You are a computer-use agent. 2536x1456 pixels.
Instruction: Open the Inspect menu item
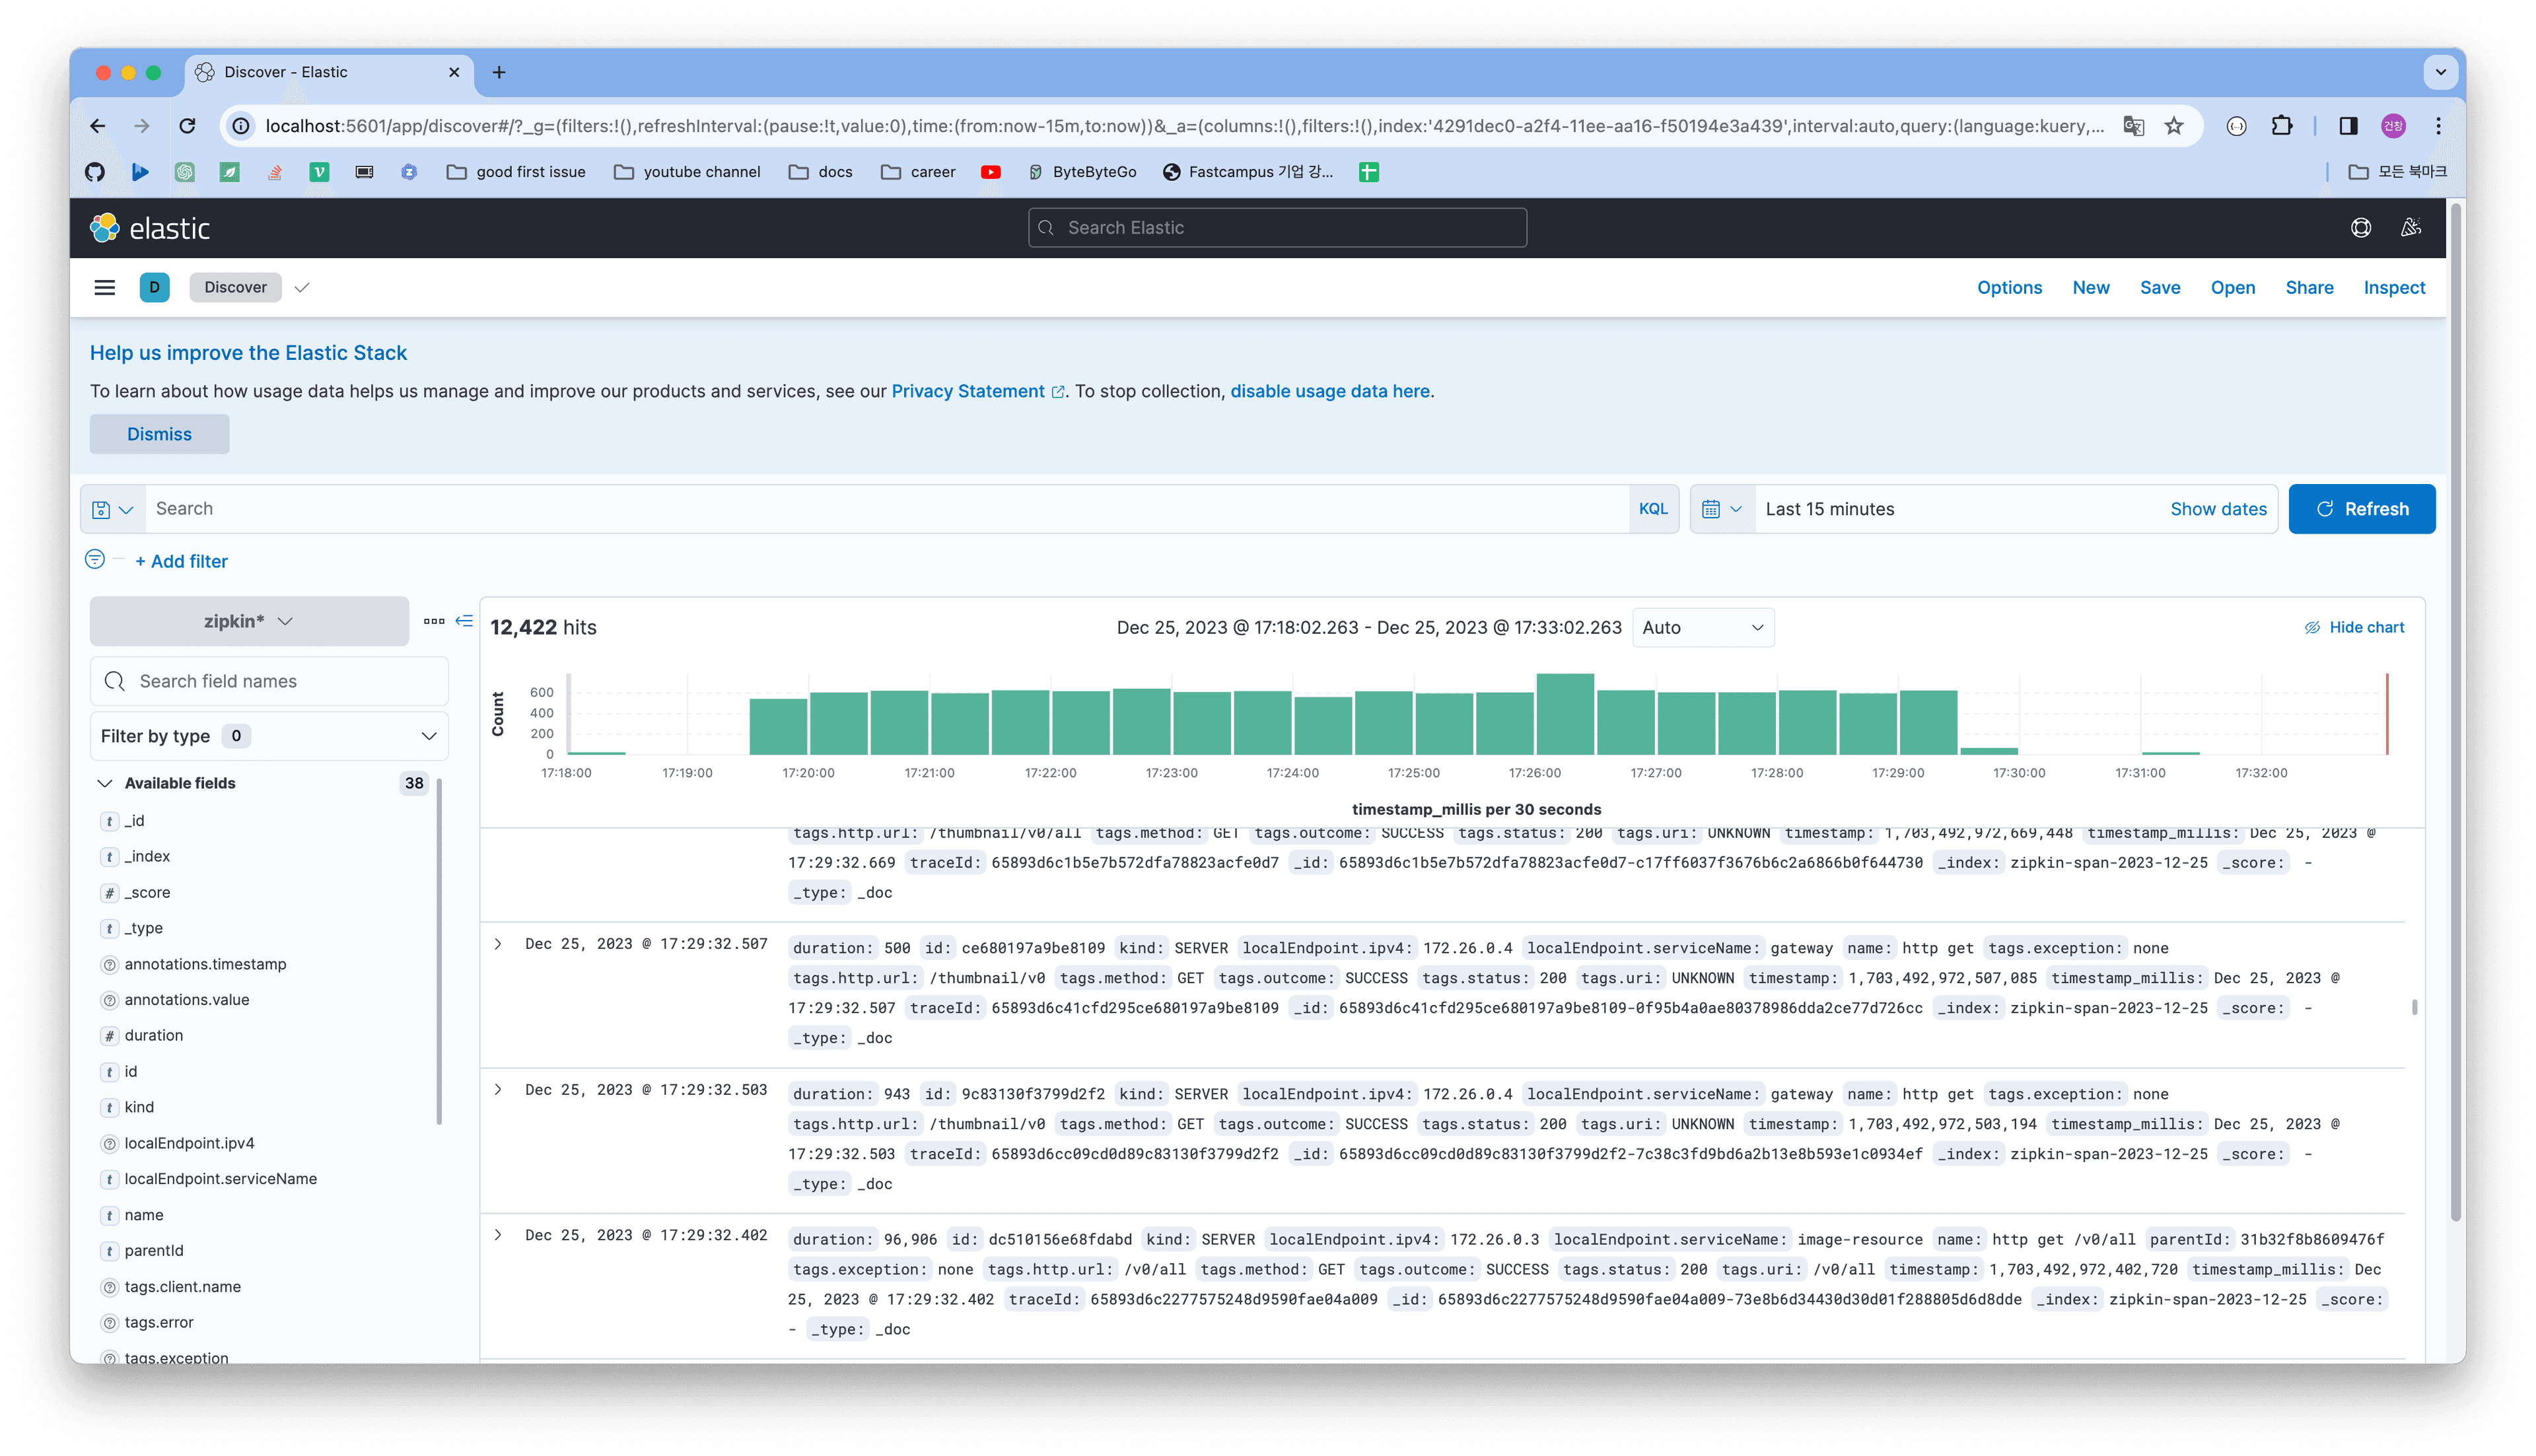click(2393, 287)
